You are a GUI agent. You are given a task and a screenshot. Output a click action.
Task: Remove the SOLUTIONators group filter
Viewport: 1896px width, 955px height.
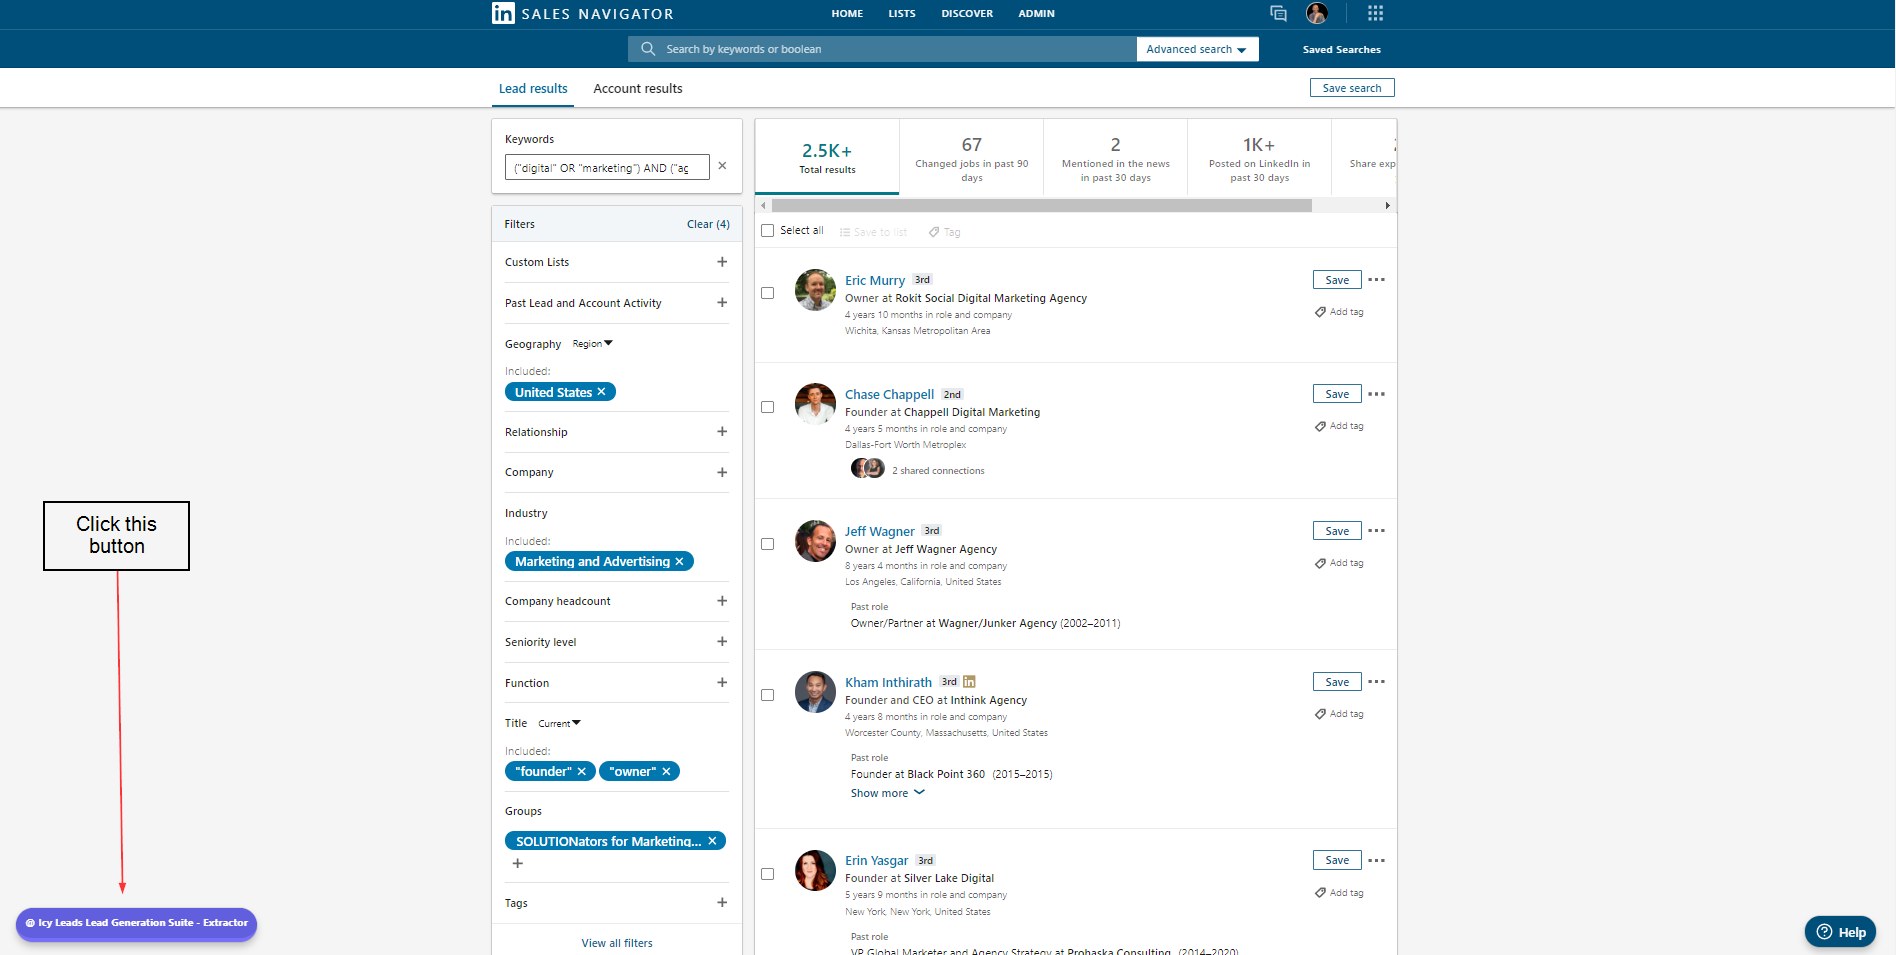tap(712, 841)
